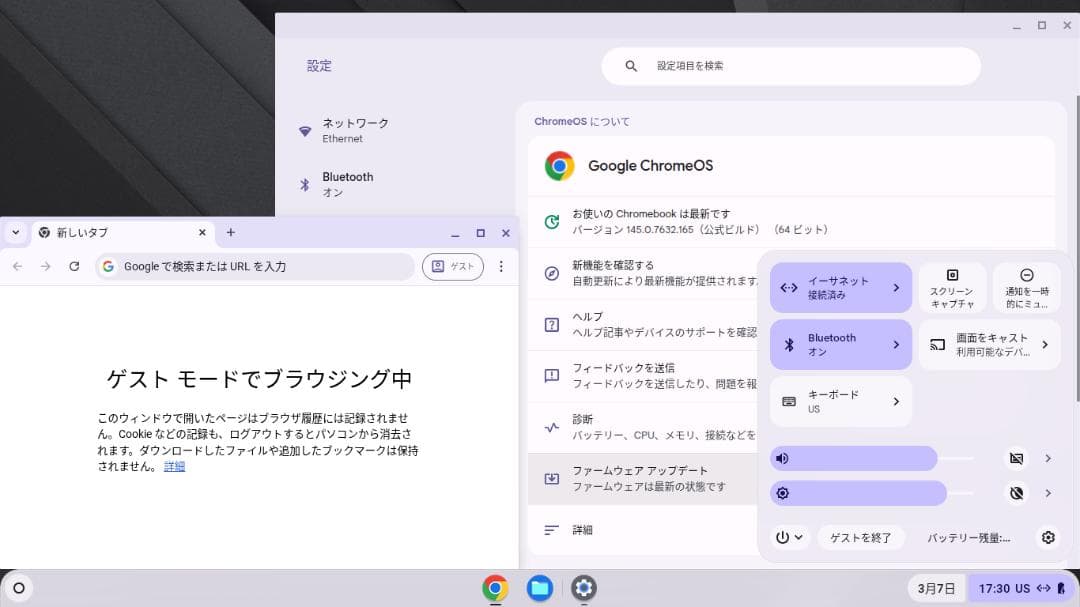The width and height of the screenshot is (1080, 607).
Task: Expand Bluetooth devices arrow in quick settings
Action: click(896, 344)
